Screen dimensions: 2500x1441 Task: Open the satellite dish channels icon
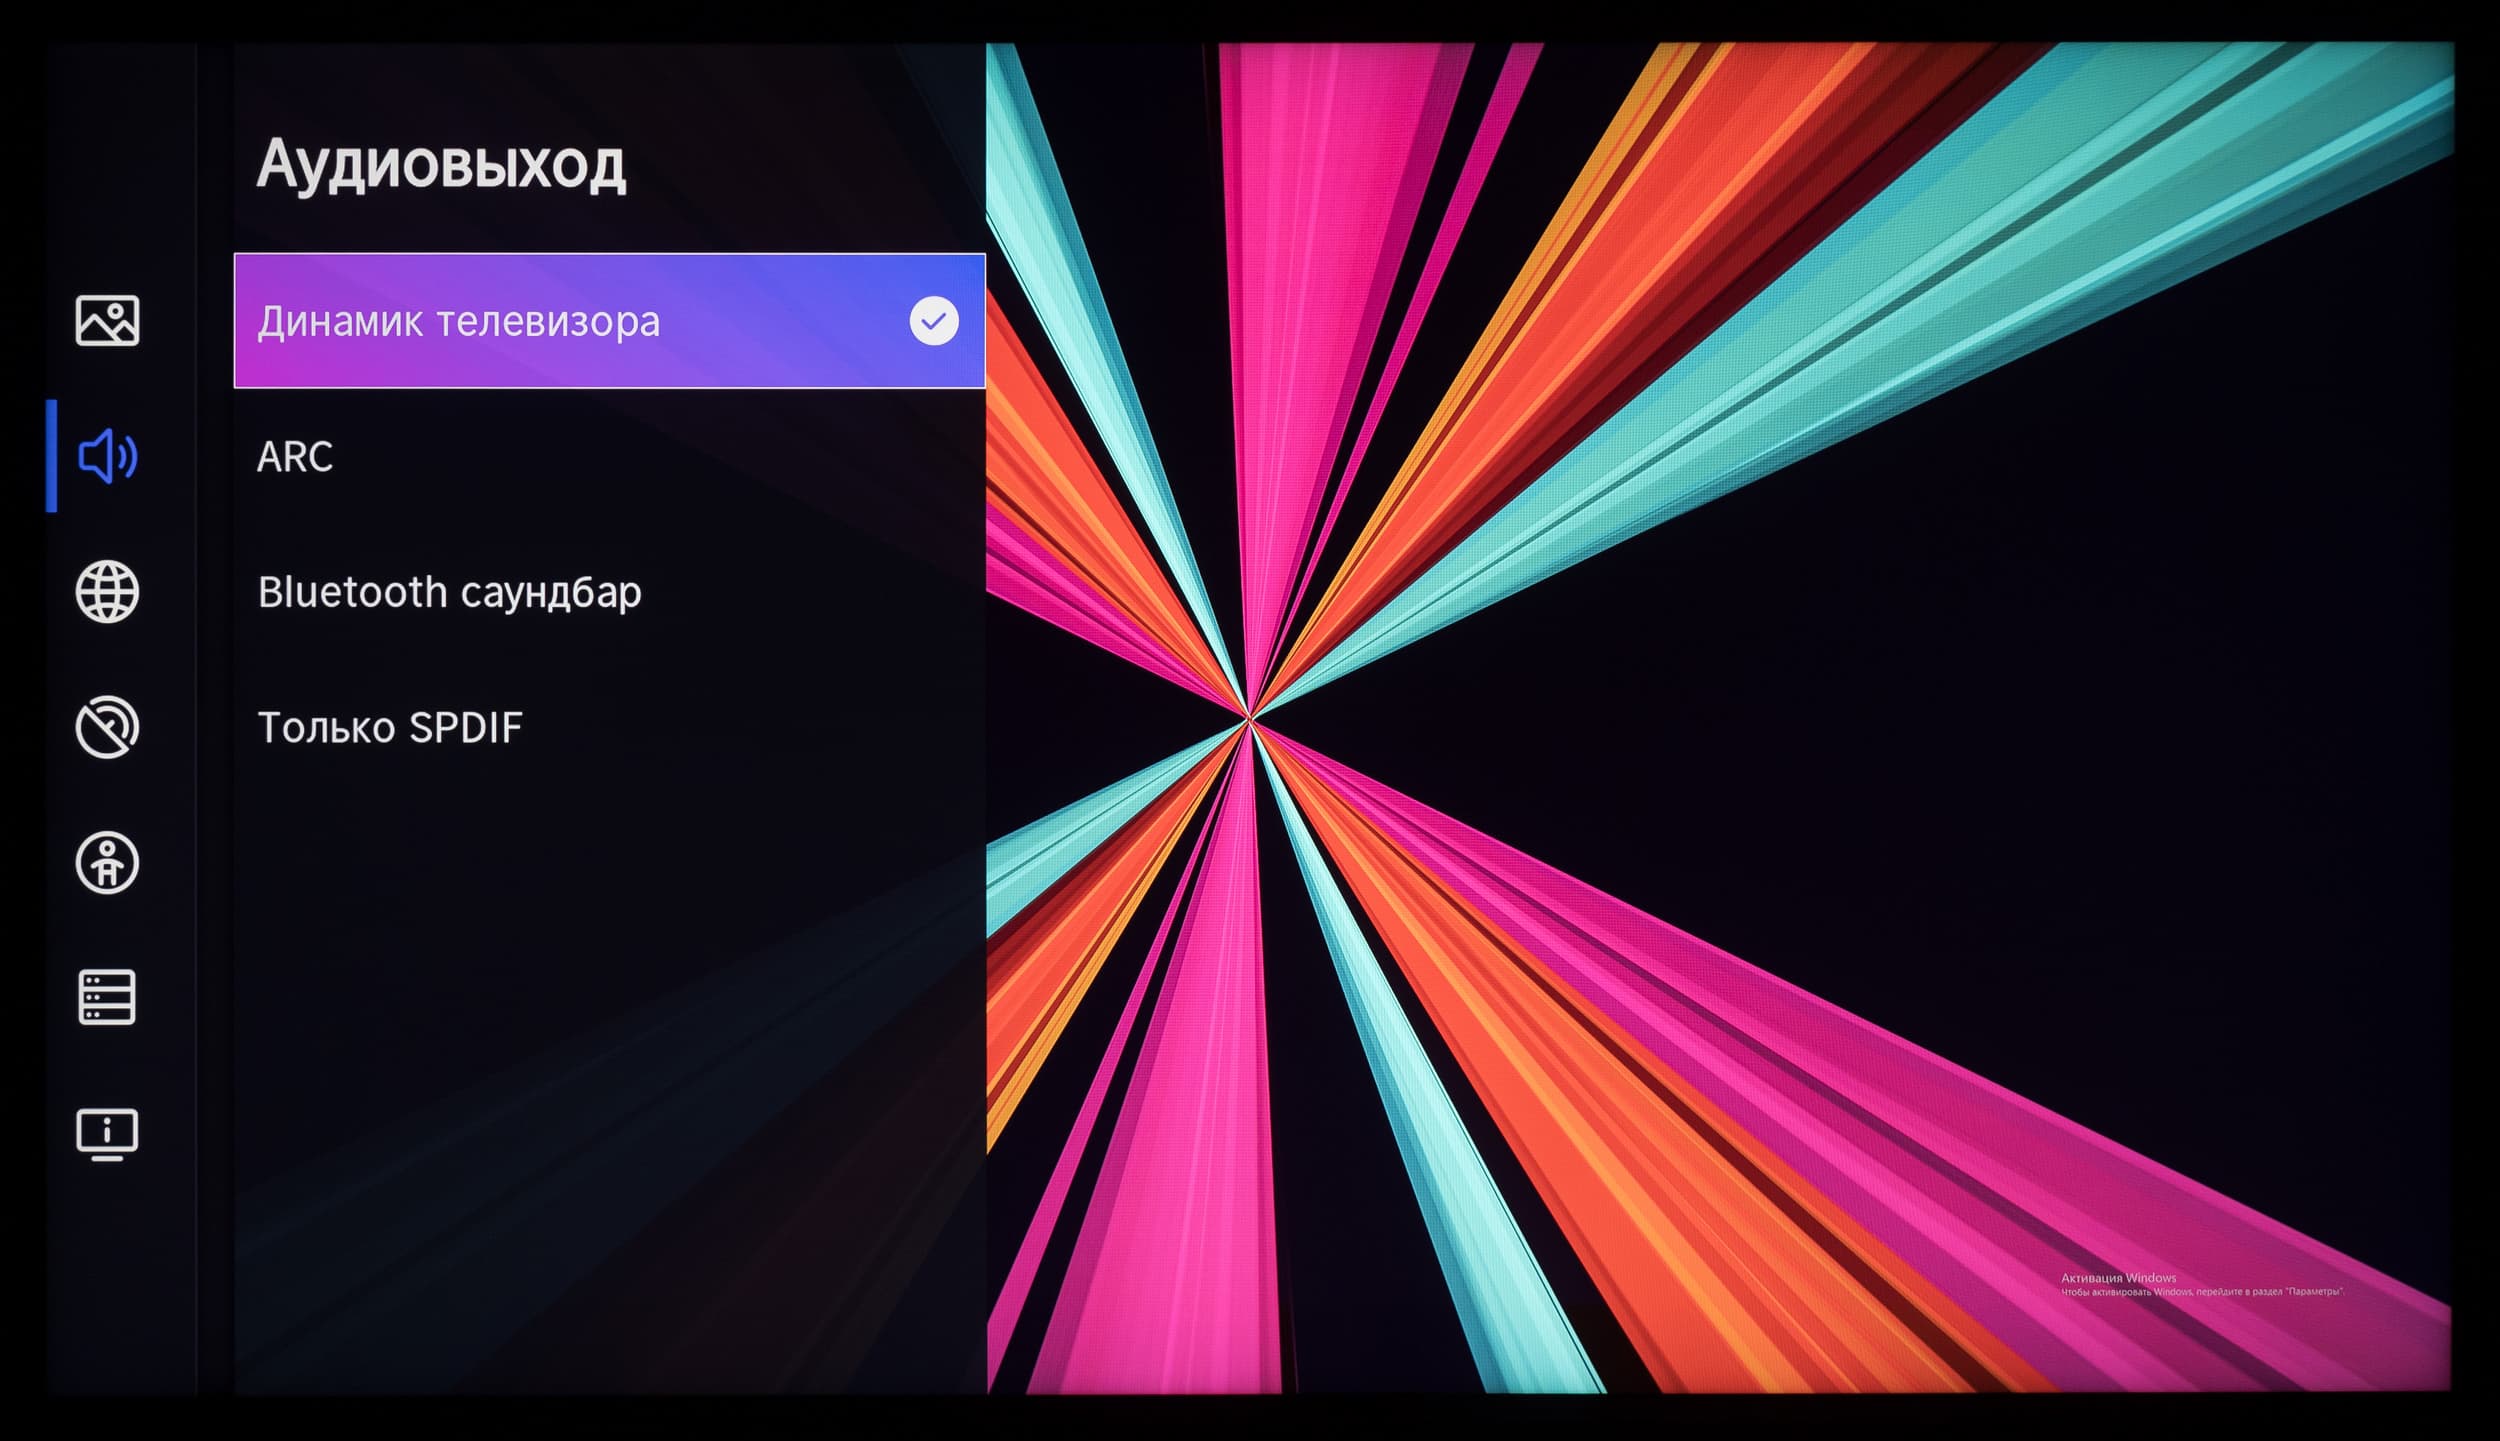[107, 727]
